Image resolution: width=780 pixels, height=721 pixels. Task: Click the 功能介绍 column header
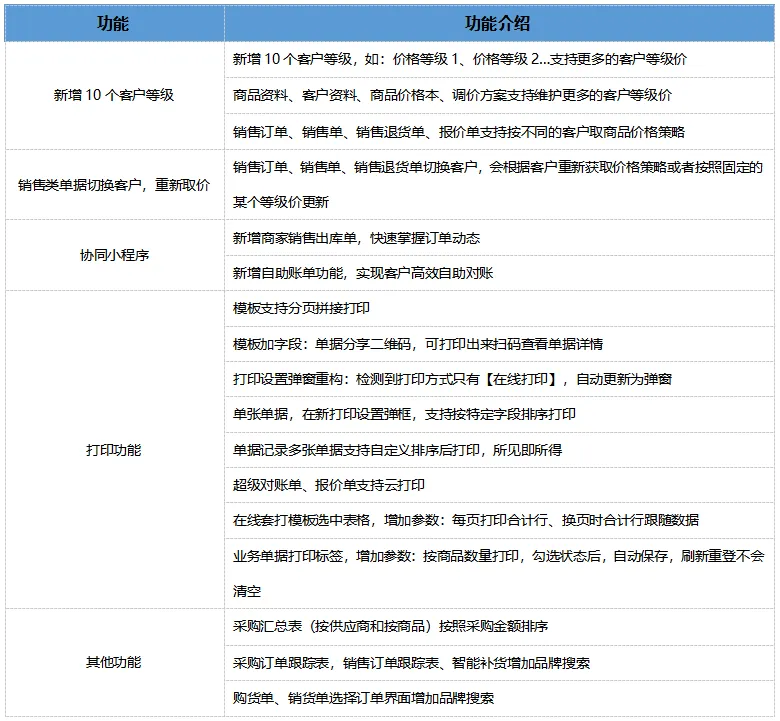[499, 23]
